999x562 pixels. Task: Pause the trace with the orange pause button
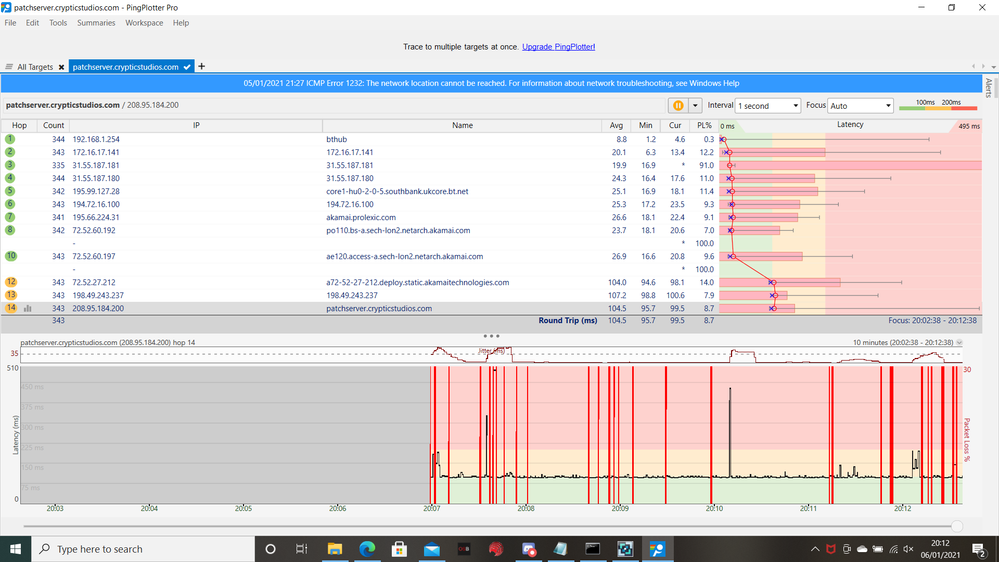click(x=678, y=105)
